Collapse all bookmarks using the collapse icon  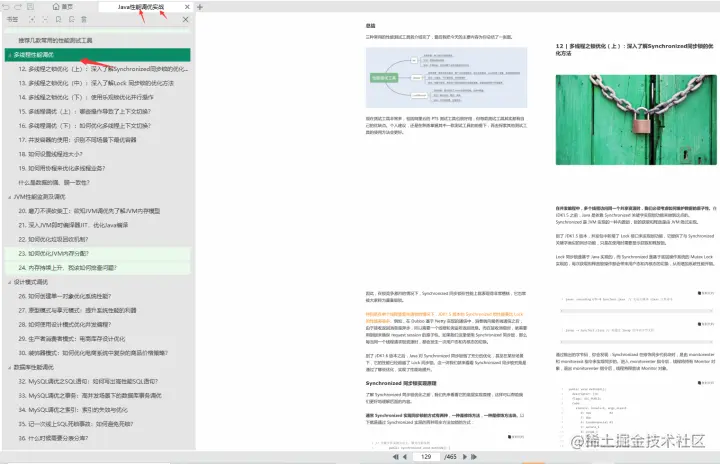click(45, 19)
